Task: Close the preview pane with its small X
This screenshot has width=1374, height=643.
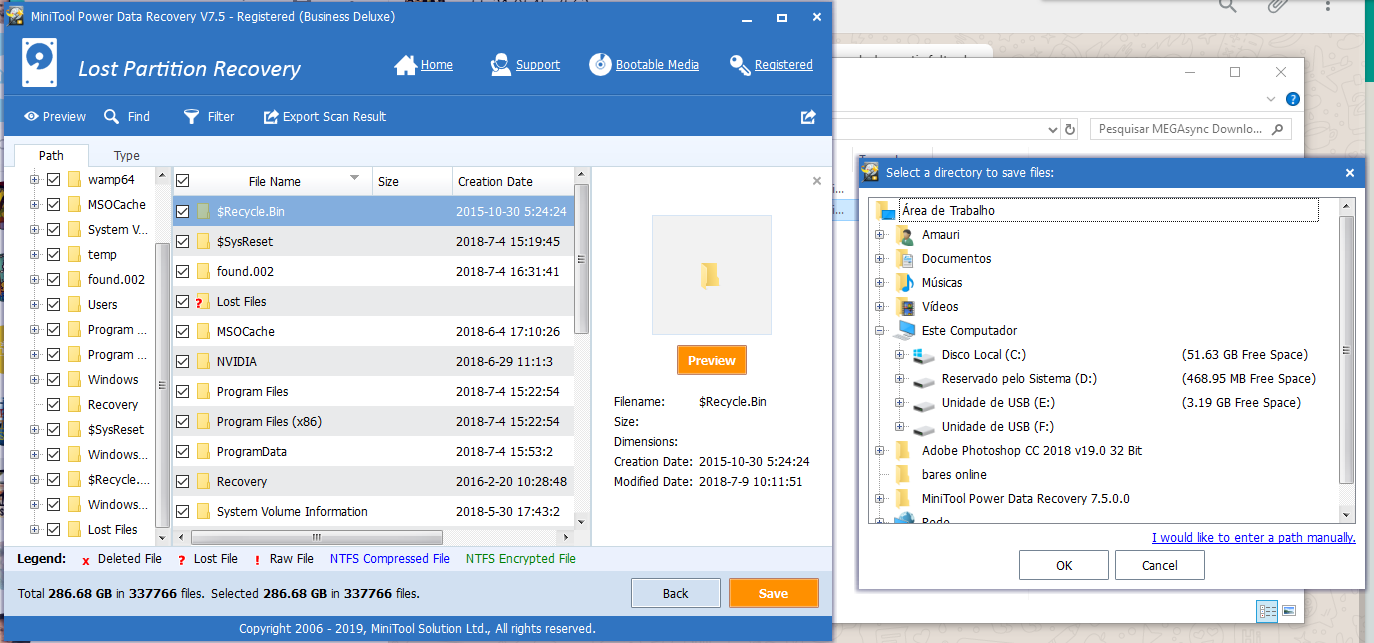Action: pos(817,181)
